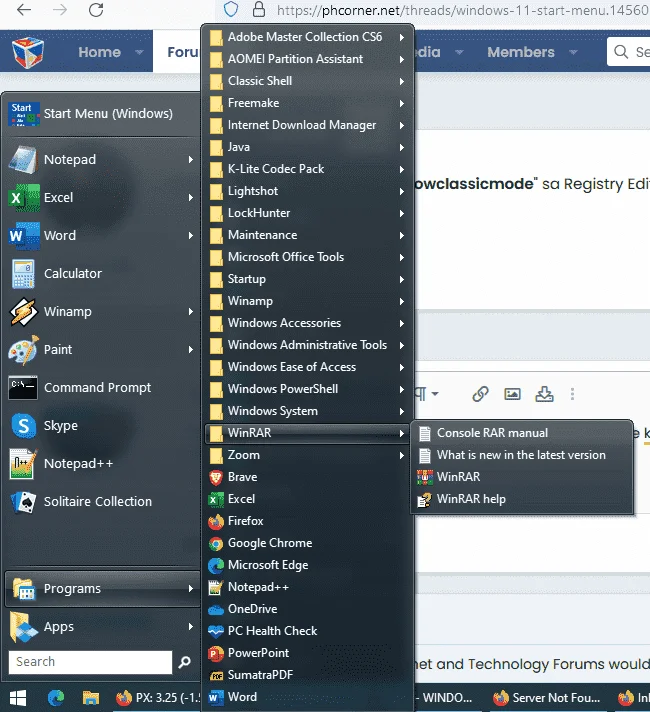
Task: Click the start menu Search field
Action: pyautogui.click(x=90, y=662)
